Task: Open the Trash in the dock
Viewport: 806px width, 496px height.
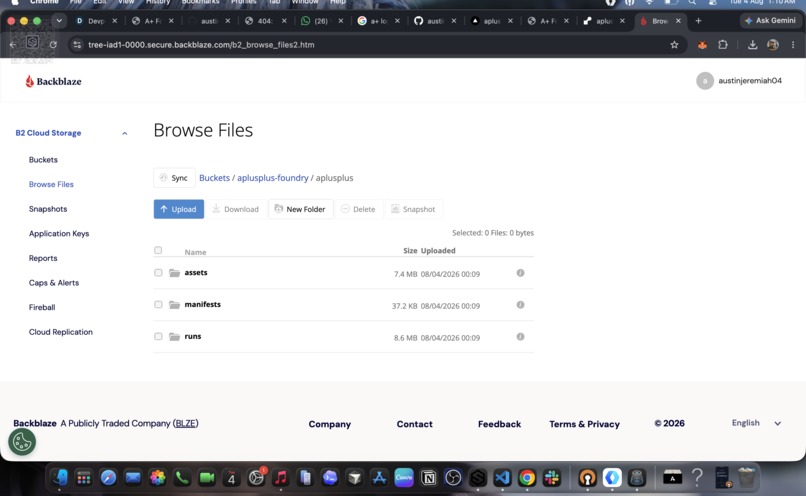Action: (746, 477)
